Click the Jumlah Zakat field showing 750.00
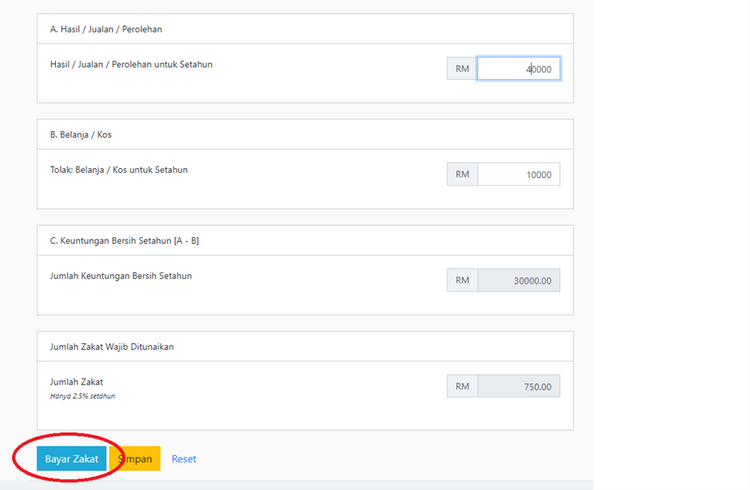750x490 pixels. (x=518, y=386)
